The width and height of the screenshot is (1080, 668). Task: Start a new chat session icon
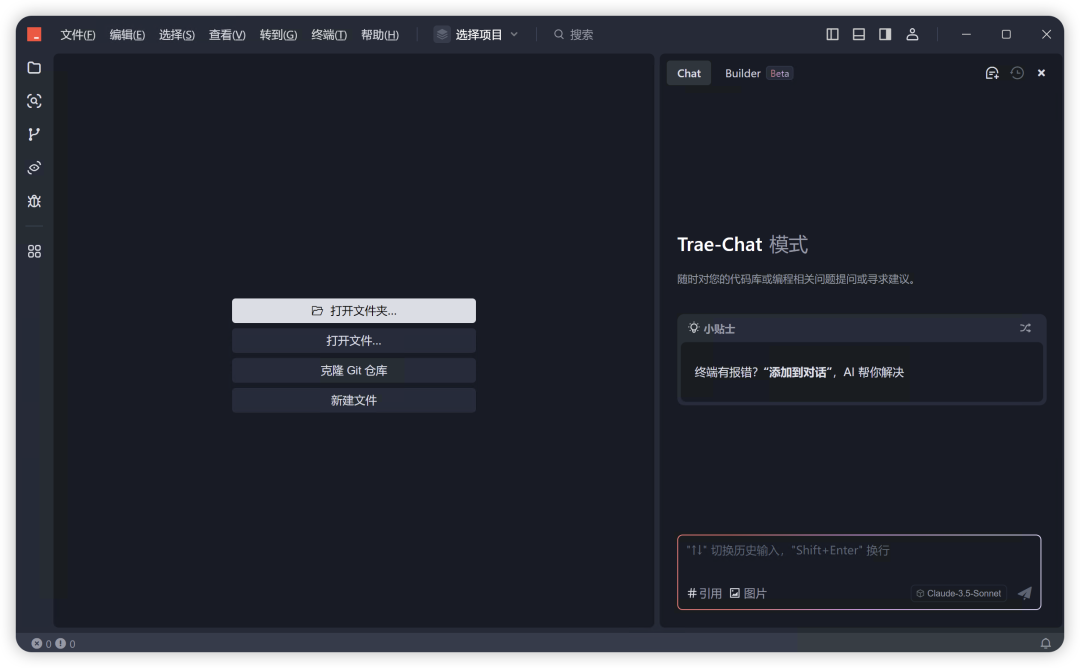click(x=992, y=73)
